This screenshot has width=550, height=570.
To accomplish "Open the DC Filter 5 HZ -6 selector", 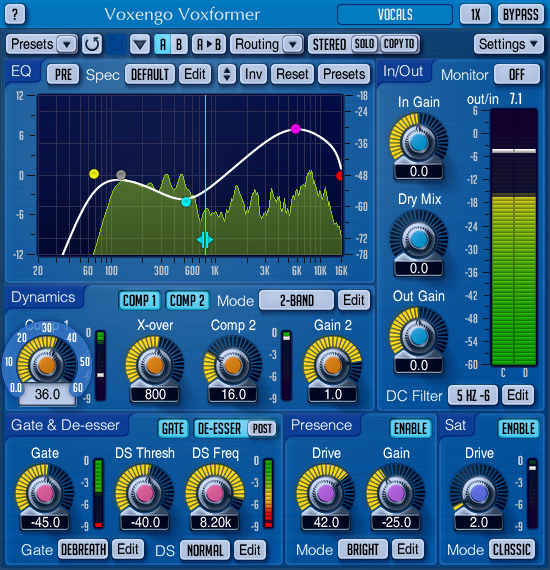I will tap(473, 395).
